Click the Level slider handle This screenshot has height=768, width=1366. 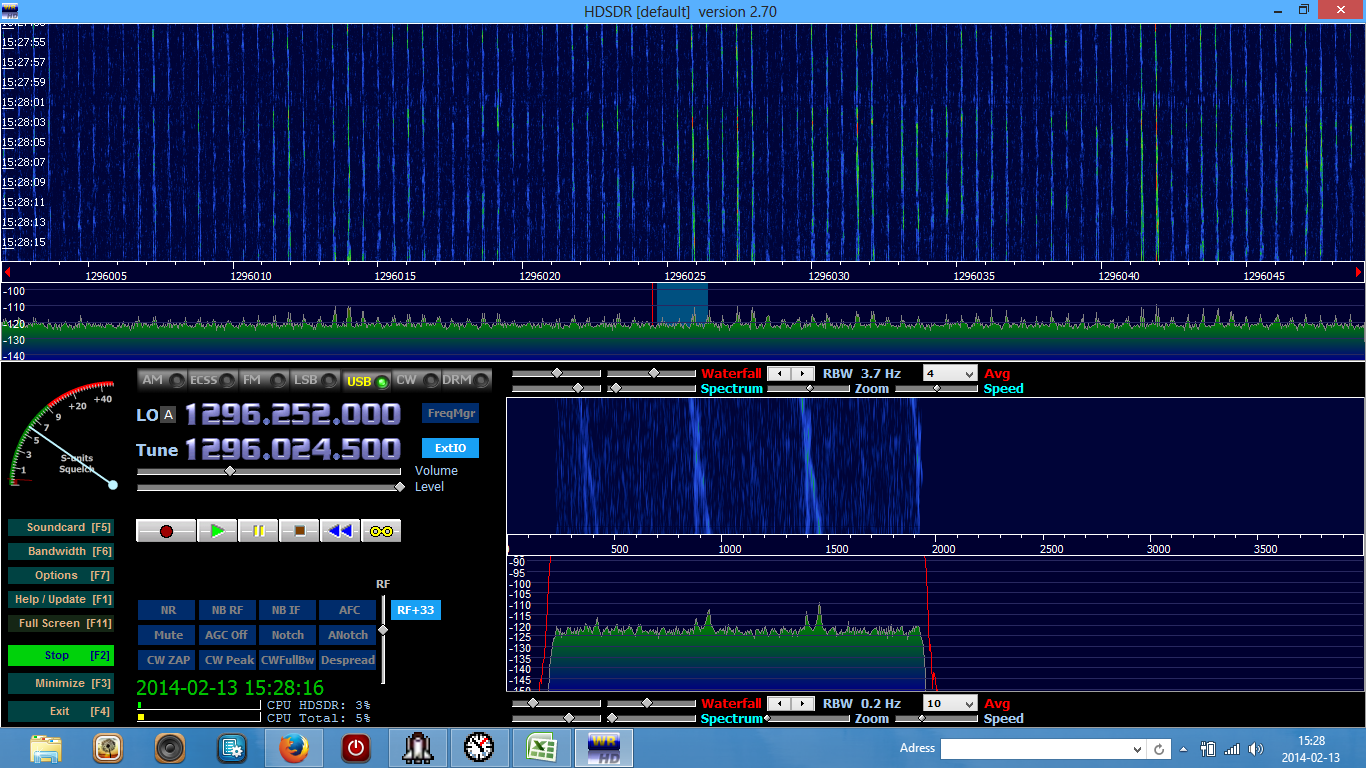click(400, 487)
